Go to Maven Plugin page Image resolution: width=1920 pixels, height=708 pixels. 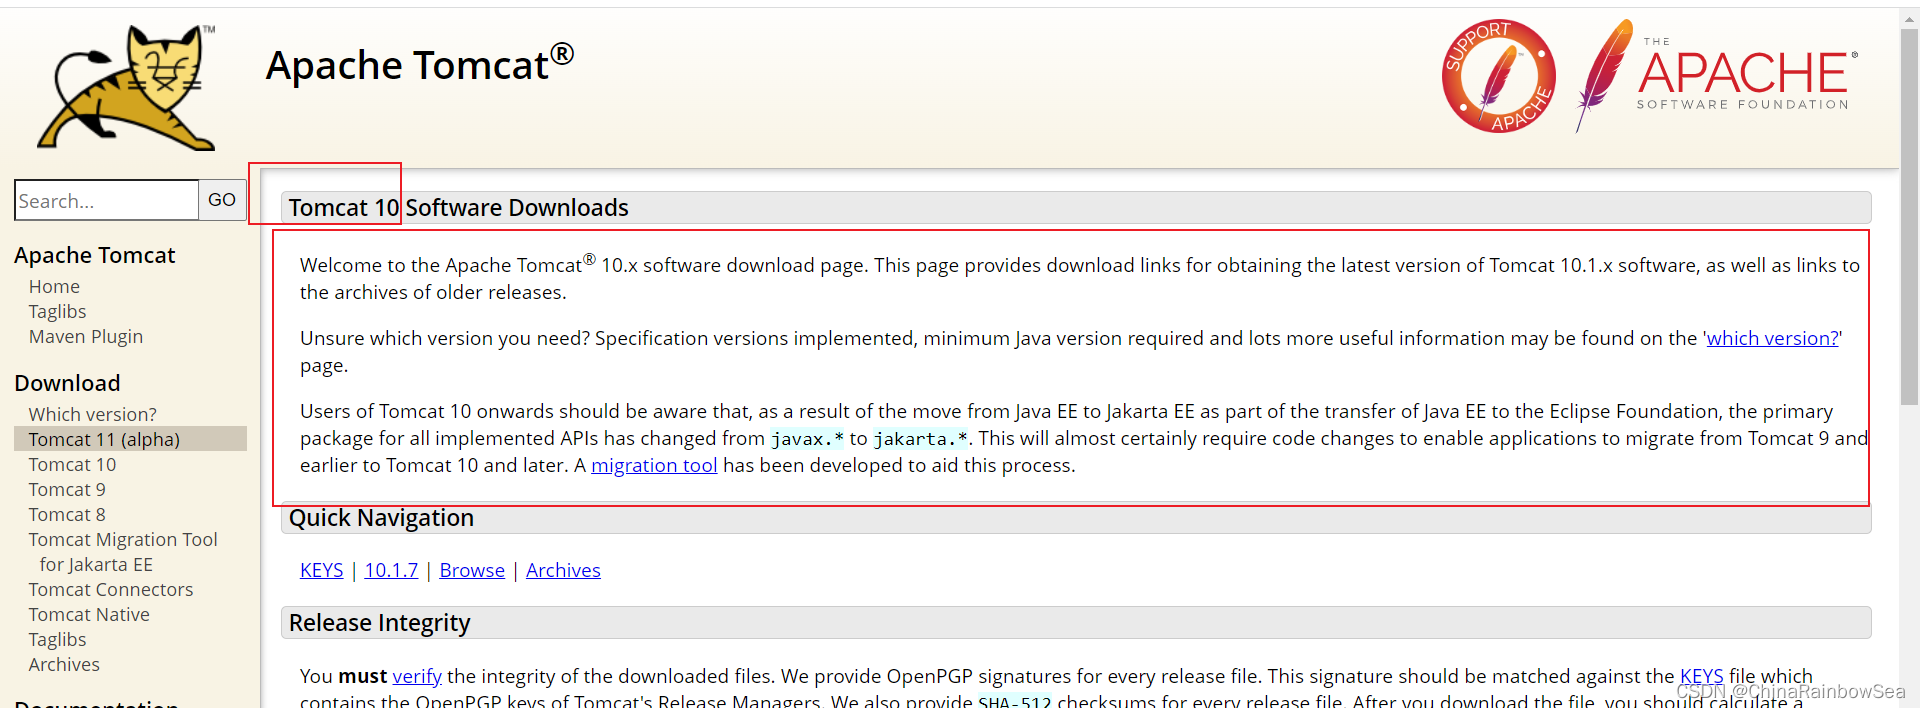[x=86, y=337]
